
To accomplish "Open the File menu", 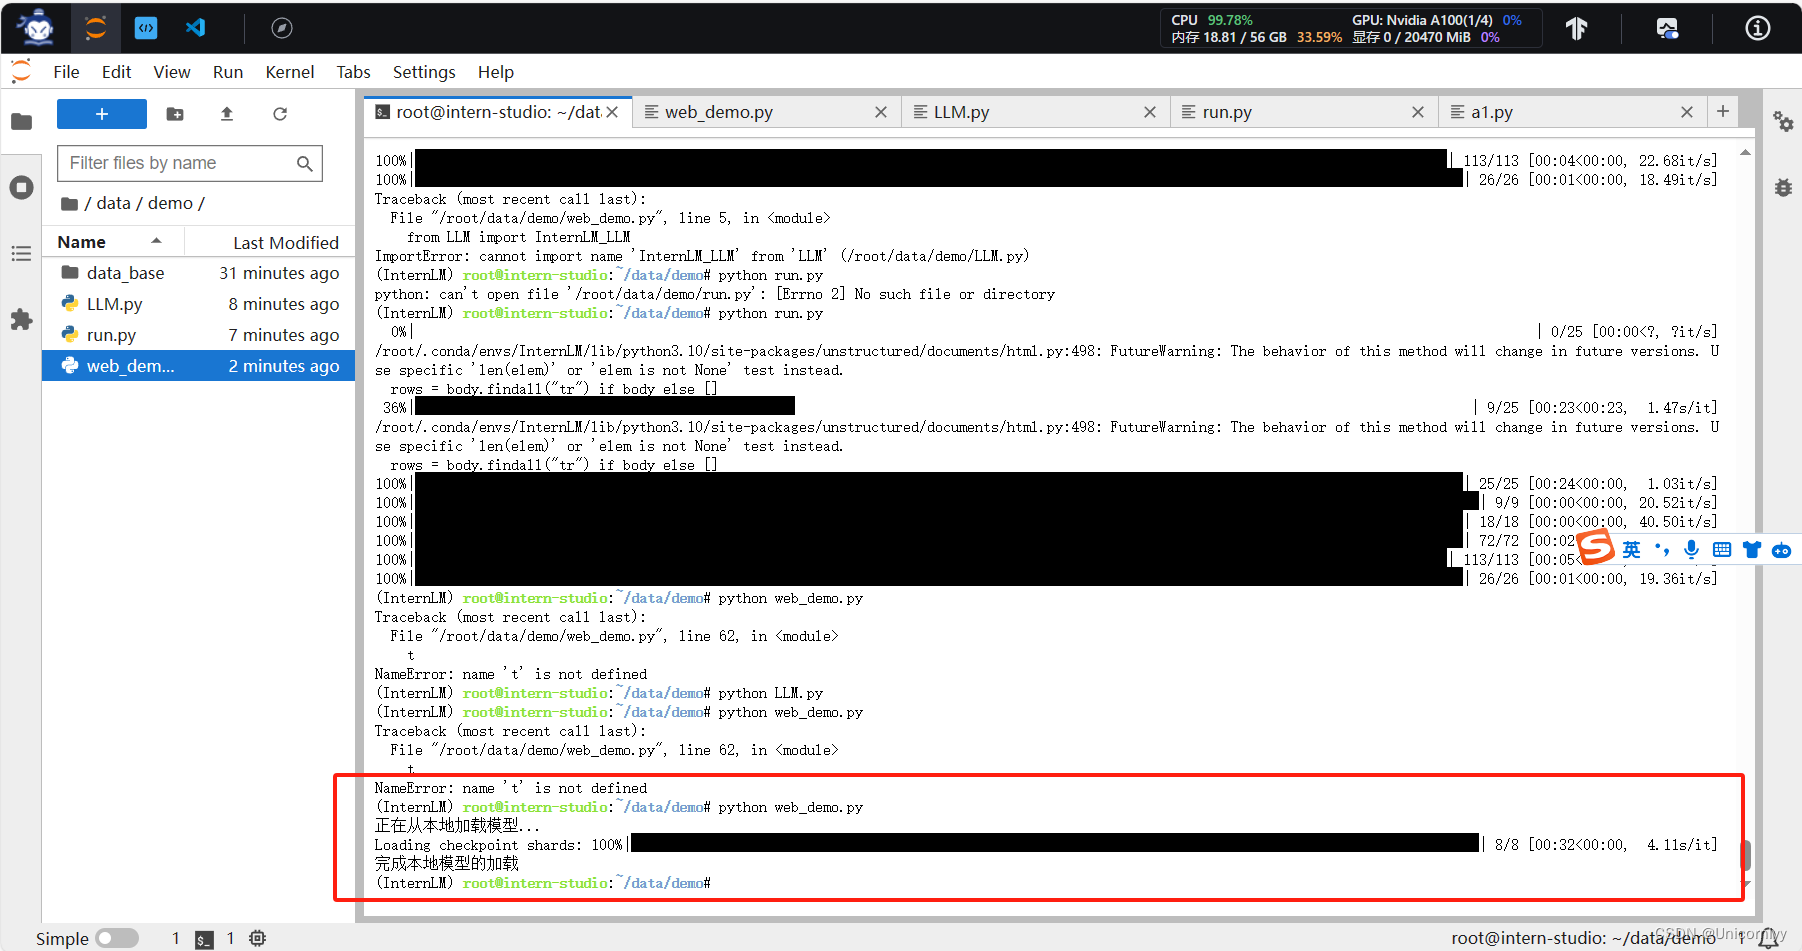I will (x=66, y=72).
